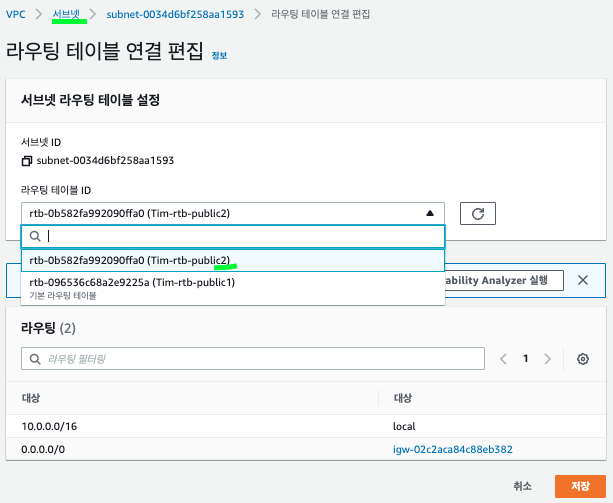Go to the 서브넷 breadcrumb link
This screenshot has width=613, height=503.
pyautogui.click(x=66, y=14)
